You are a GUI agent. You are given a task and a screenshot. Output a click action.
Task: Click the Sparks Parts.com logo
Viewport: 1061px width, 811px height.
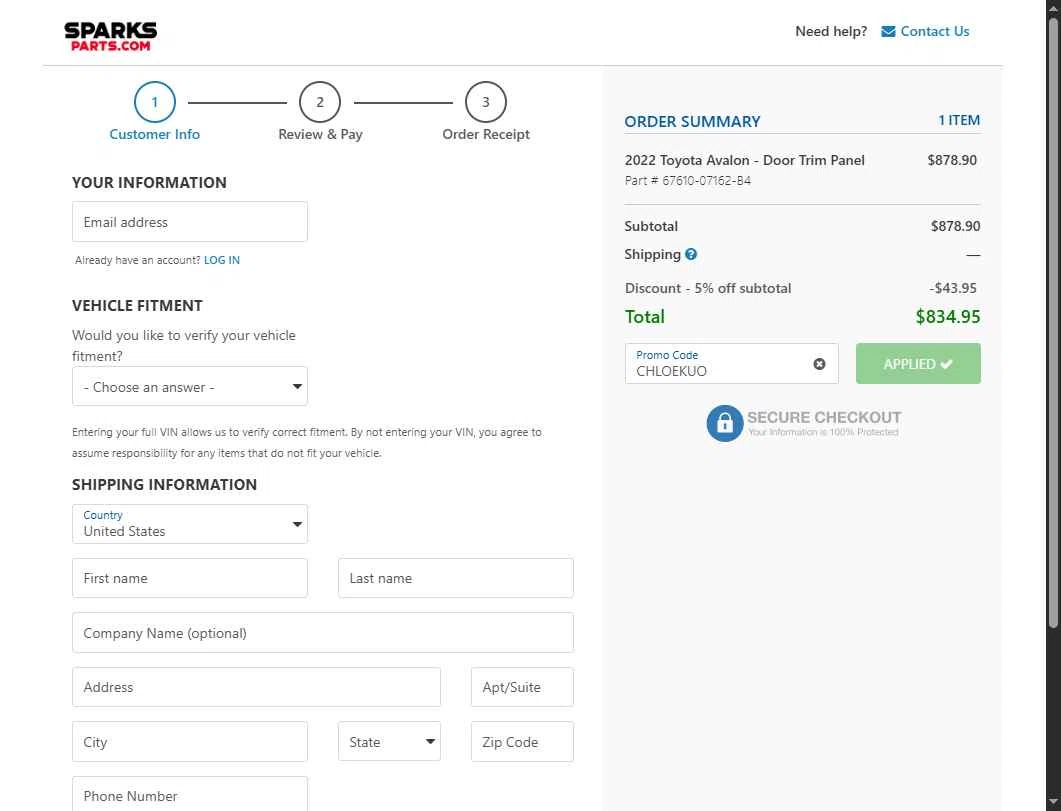pyautogui.click(x=110, y=37)
